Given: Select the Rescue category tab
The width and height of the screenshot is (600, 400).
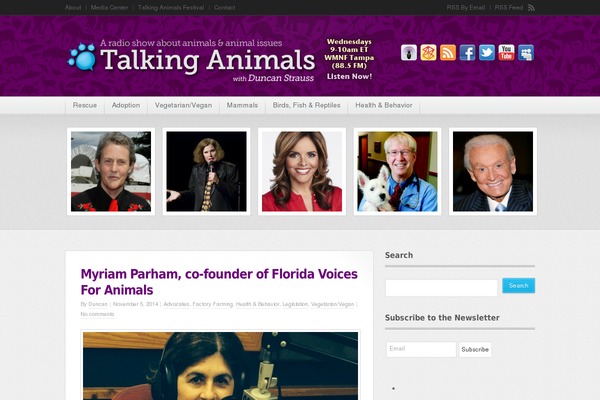Looking at the screenshot, I should click(x=85, y=105).
